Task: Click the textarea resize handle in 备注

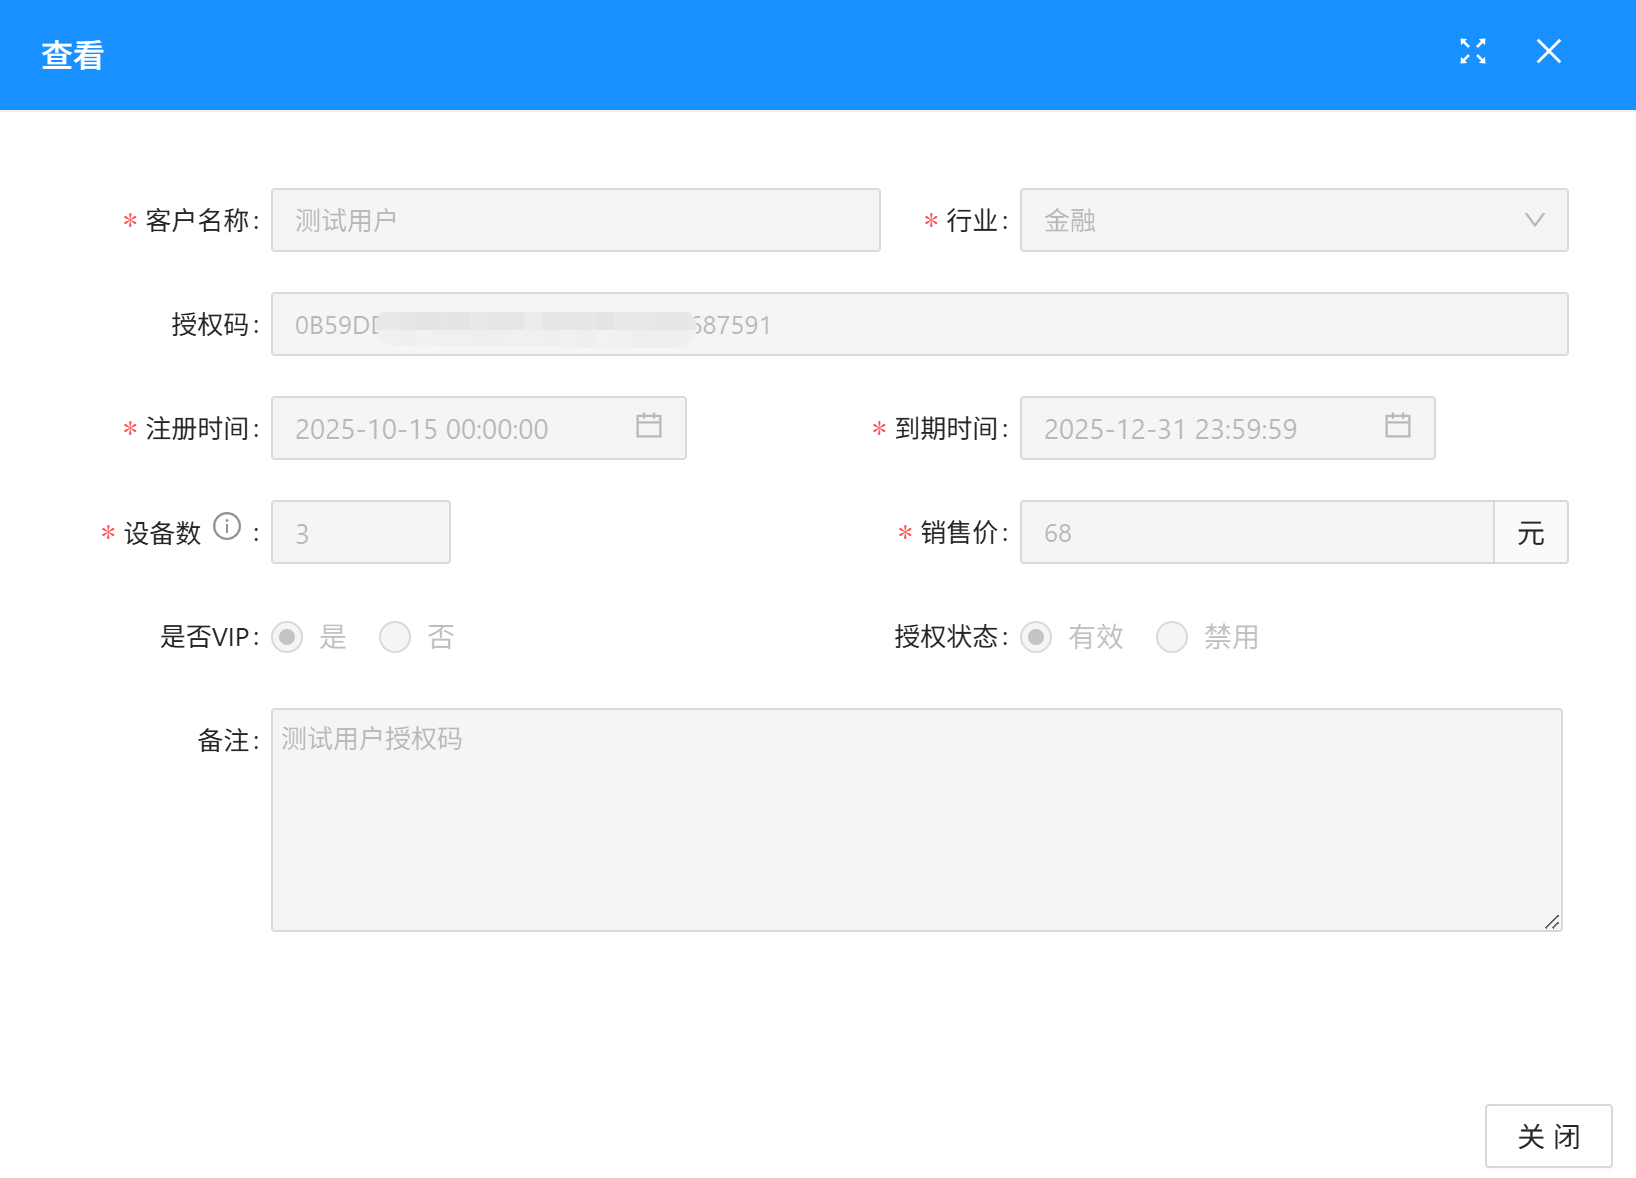Action: tap(1552, 922)
